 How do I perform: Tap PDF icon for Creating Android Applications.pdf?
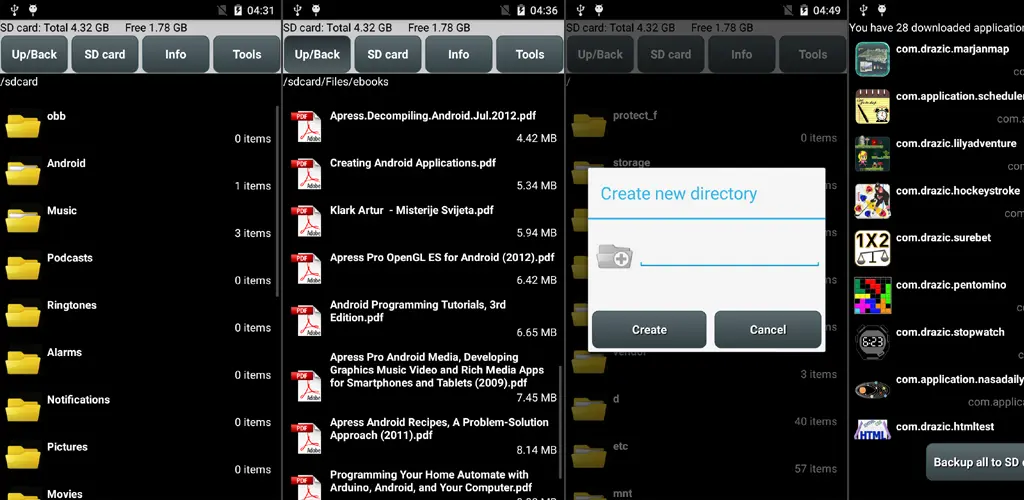pos(306,174)
